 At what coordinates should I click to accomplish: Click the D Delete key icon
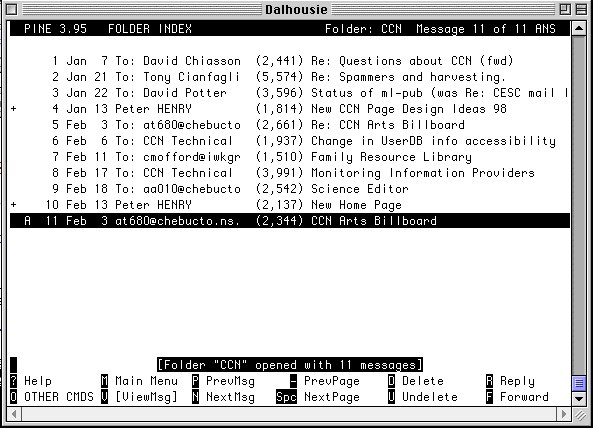tap(391, 381)
